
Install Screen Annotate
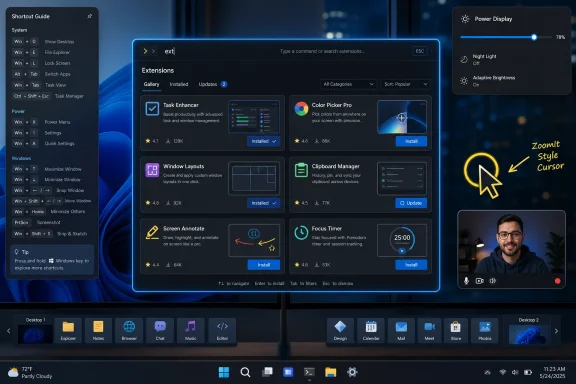click(x=263, y=265)
